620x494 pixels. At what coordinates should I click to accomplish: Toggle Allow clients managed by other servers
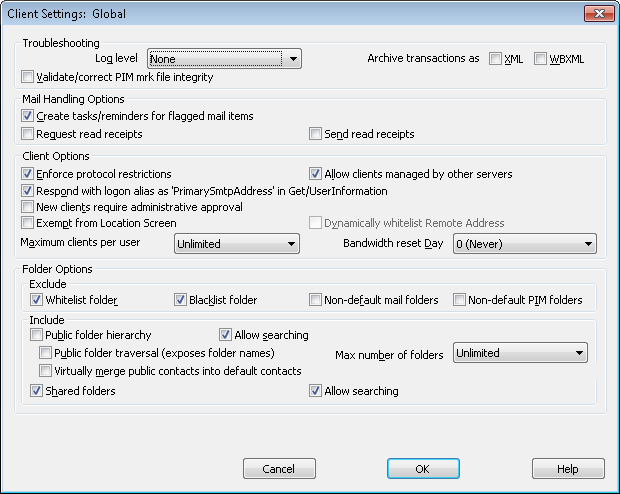point(316,174)
